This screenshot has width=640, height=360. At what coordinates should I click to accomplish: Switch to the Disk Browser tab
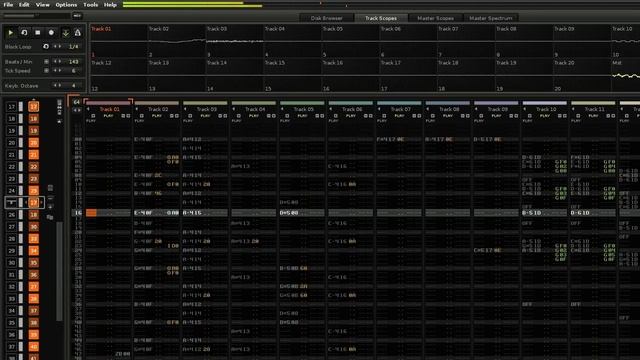pos(326,18)
